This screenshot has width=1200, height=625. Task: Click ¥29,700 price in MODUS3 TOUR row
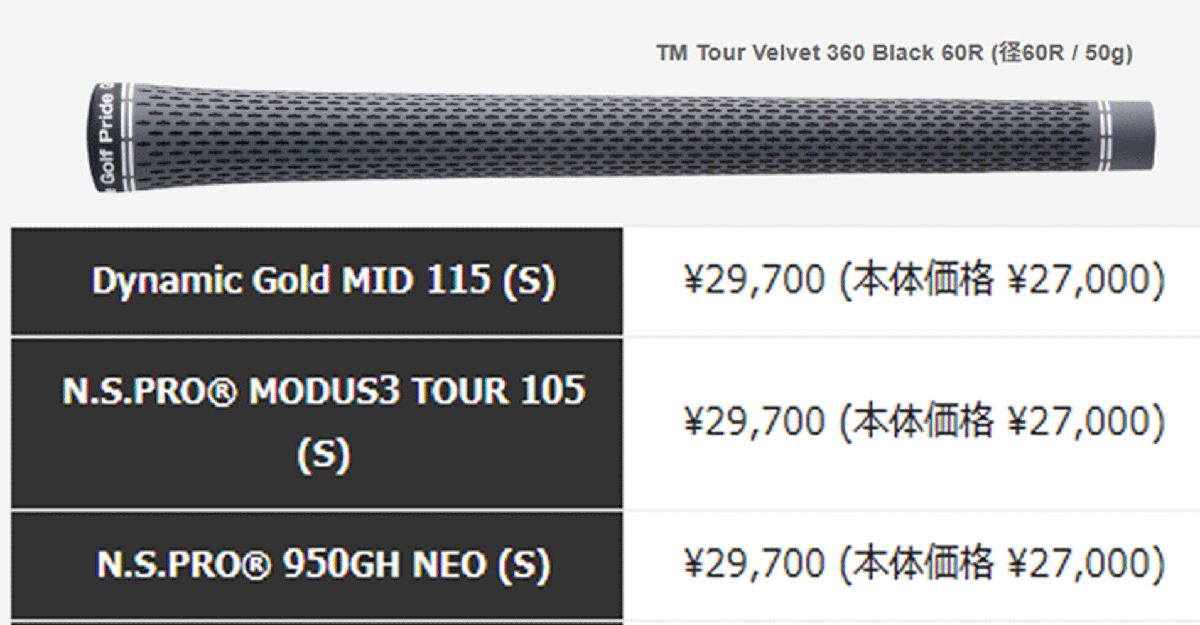pos(754,422)
